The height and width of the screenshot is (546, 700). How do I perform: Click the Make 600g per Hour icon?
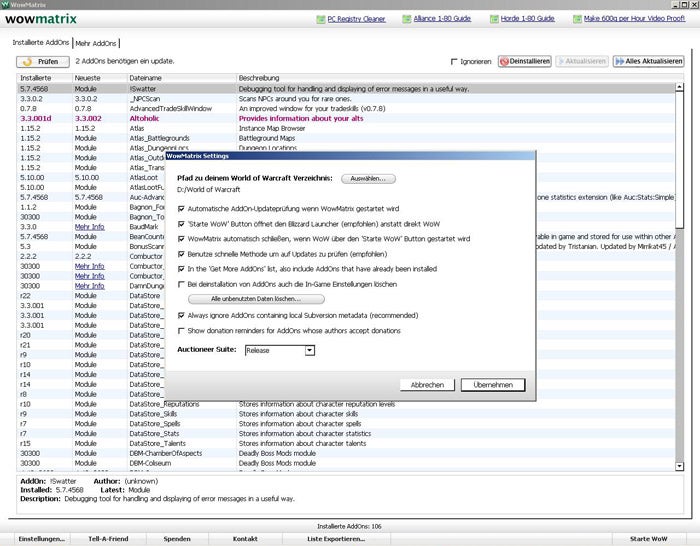[x=577, y=19]
